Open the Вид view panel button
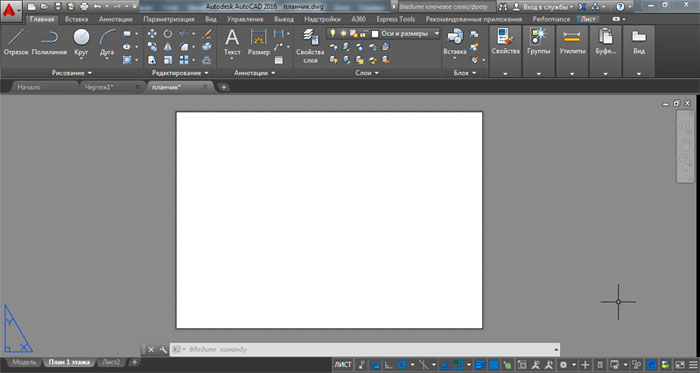The height and width of the screenshot is (373, 700). click(639, 51)
